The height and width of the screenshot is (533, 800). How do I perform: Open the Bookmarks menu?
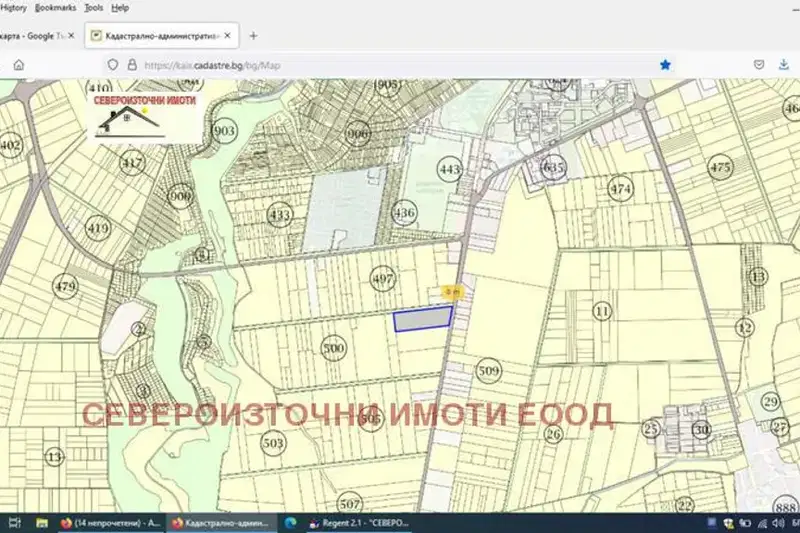55,8
